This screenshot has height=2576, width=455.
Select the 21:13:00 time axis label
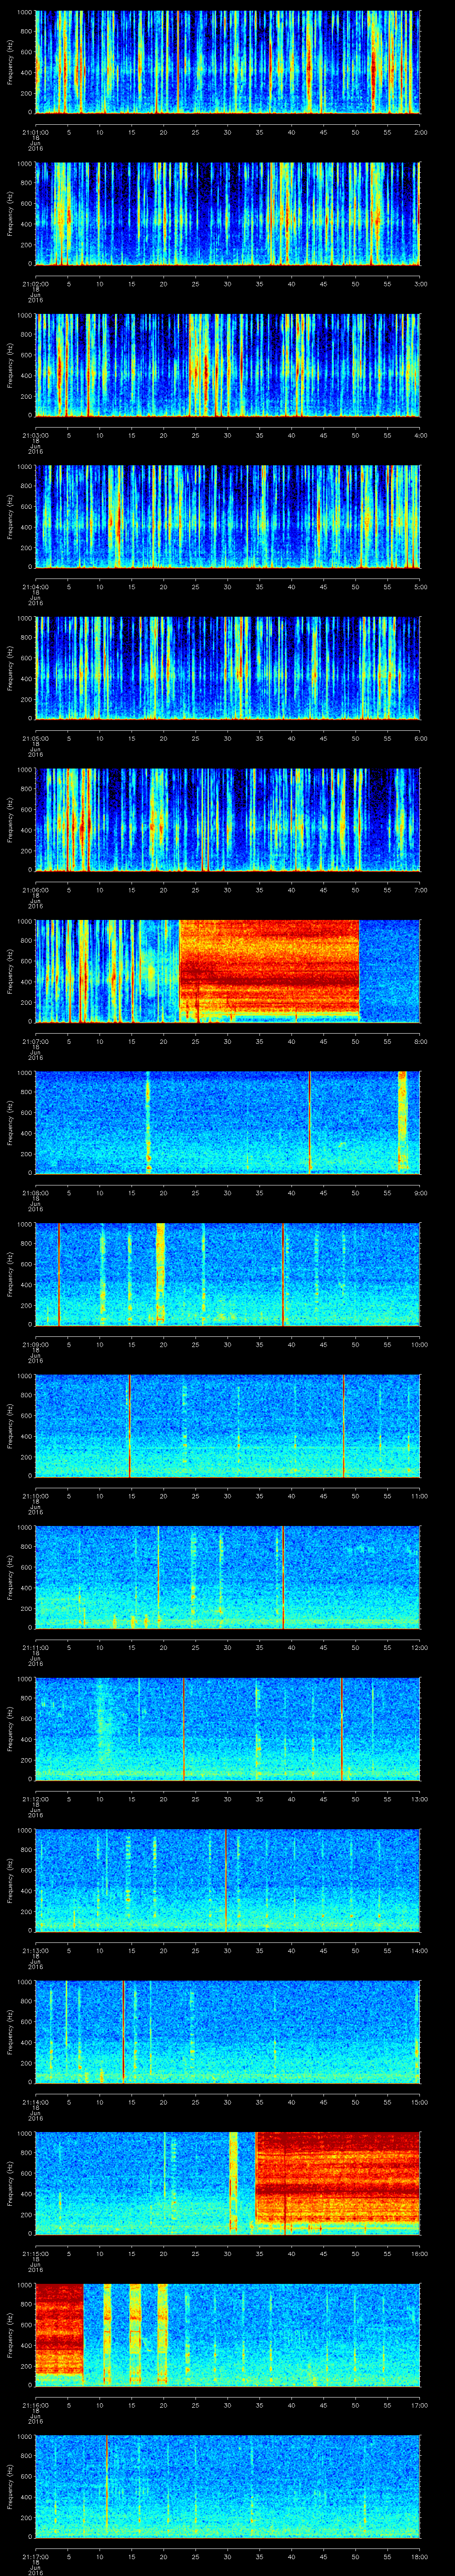(35, 1950)
